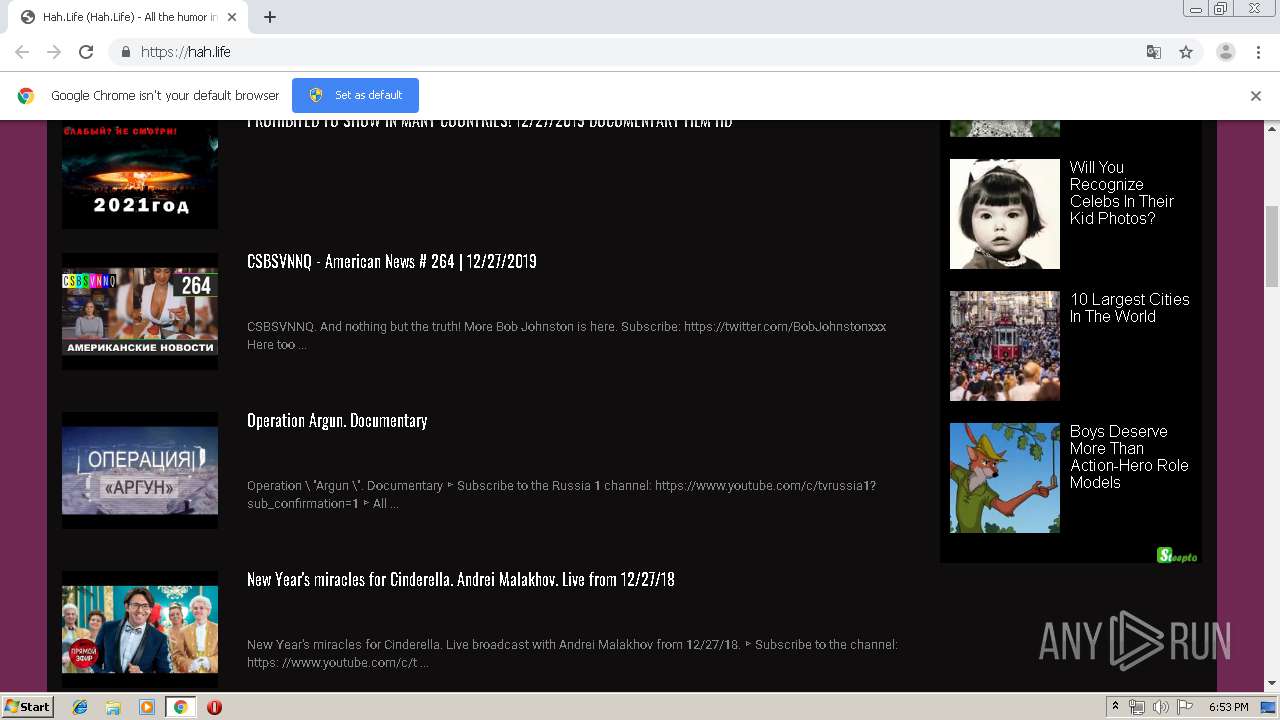Open the crowded city street ad image
This screenshot has height=720, width=1280.
tap(1005, 346)
